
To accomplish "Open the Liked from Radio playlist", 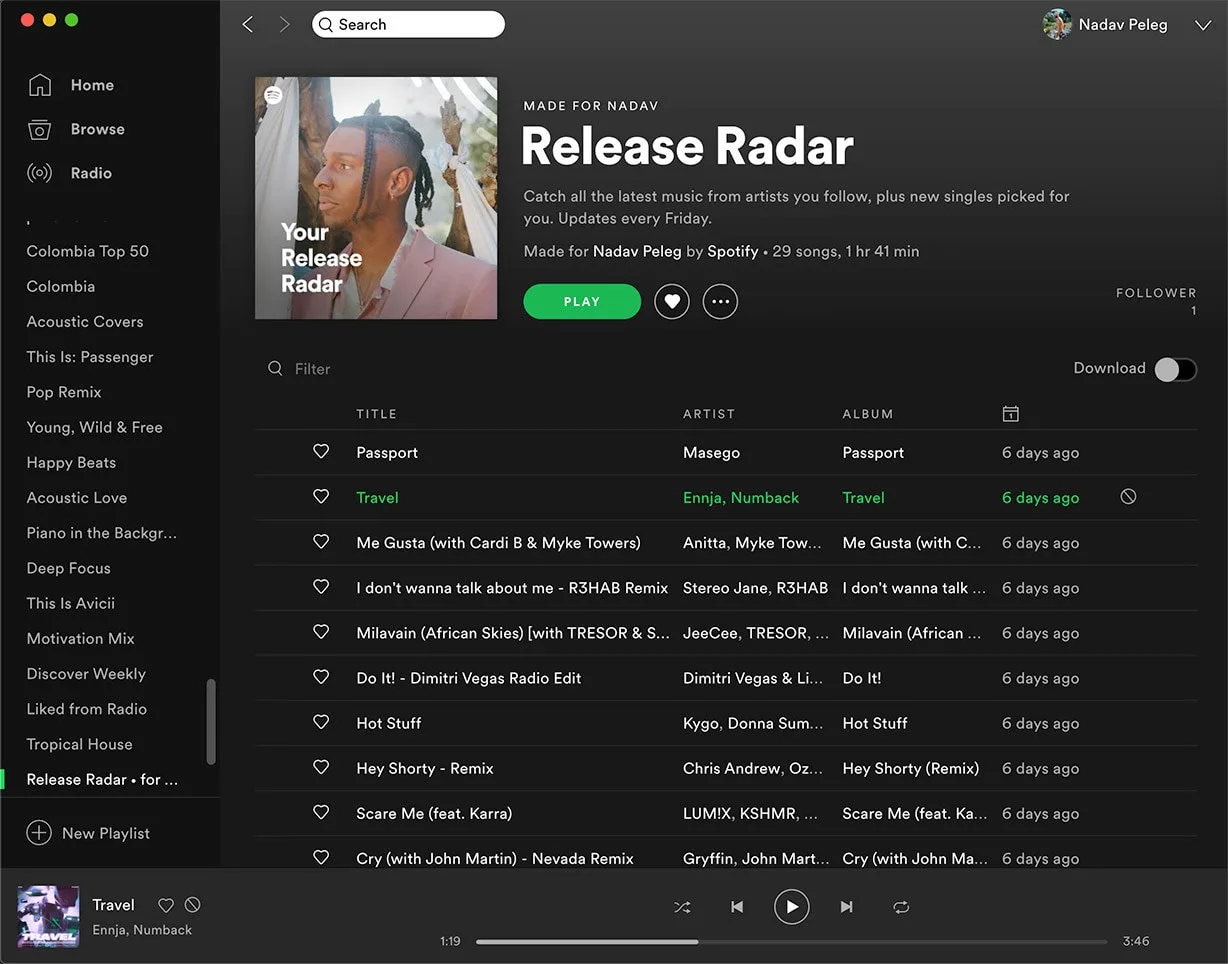I will pos(86,709).
